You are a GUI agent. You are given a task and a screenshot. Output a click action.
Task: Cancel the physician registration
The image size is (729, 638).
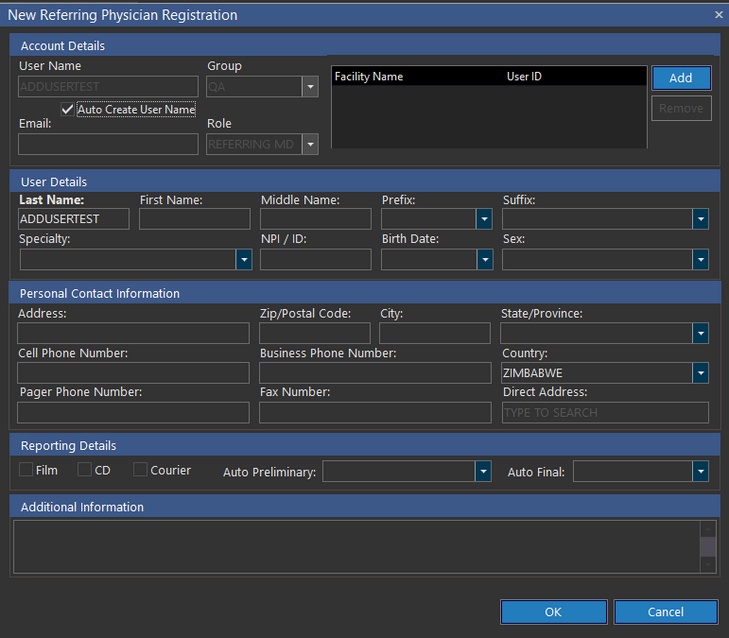pos(665,611)
